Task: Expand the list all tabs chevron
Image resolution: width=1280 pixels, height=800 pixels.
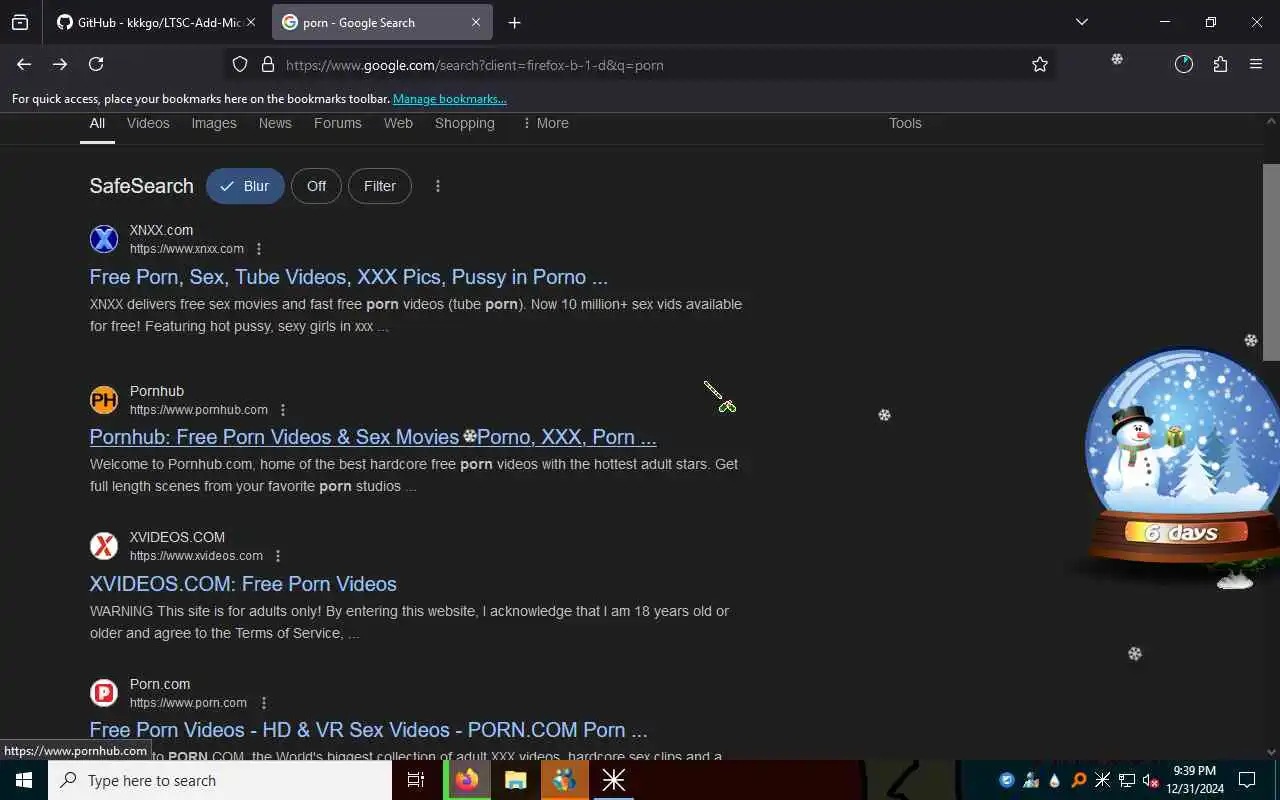Action: 1081,22
